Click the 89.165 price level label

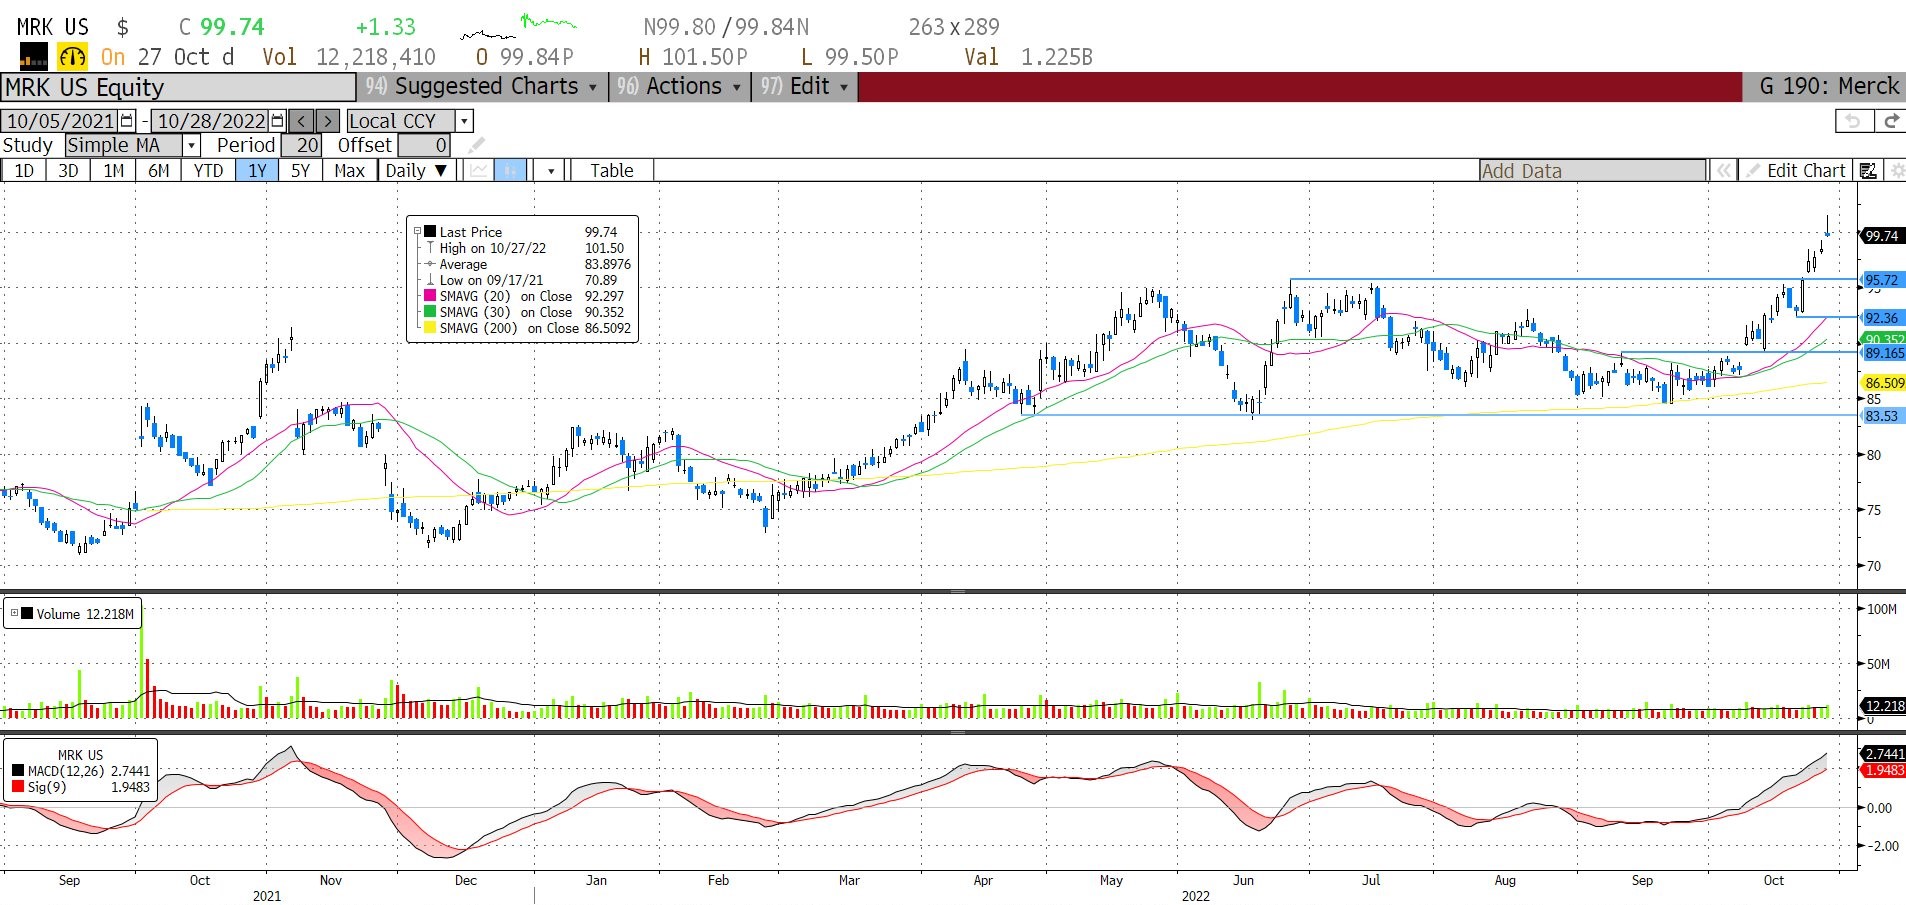point(1883,353)
